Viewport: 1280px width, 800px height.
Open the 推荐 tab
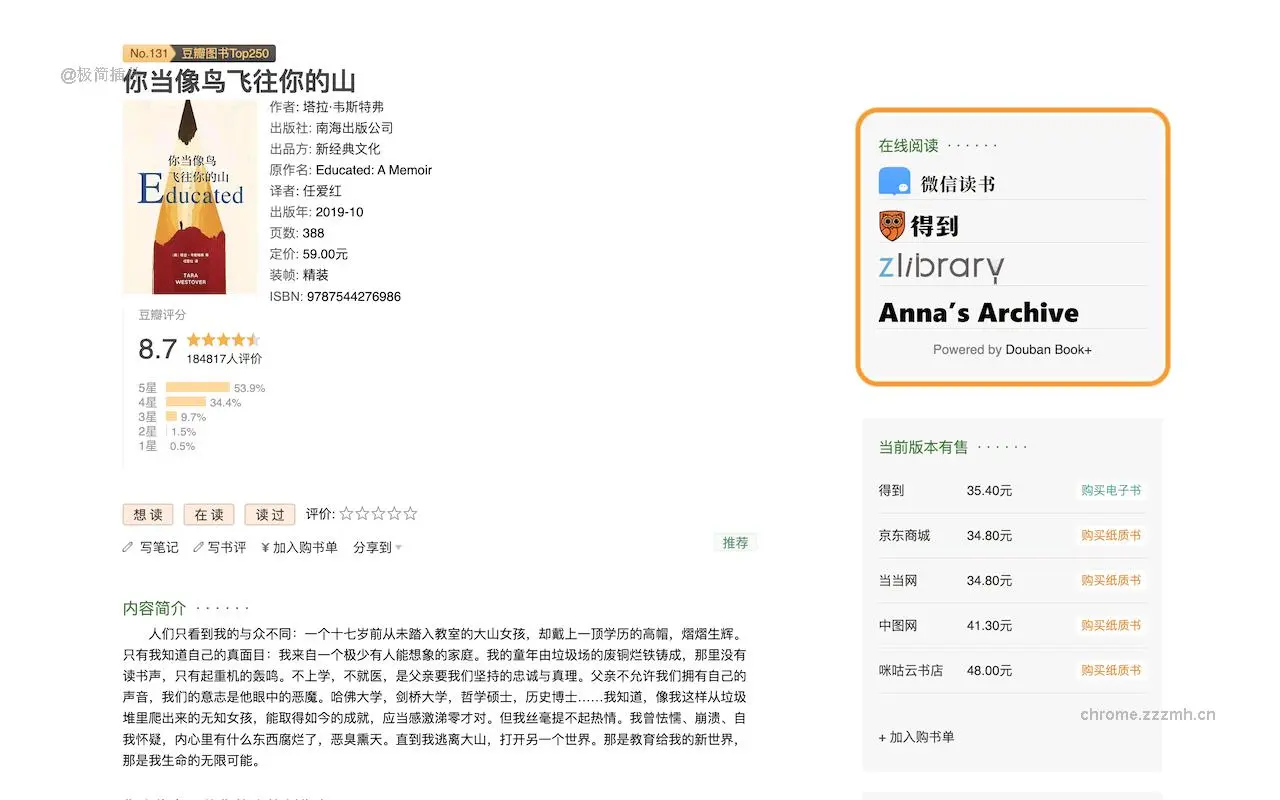[x=736, y=542]
